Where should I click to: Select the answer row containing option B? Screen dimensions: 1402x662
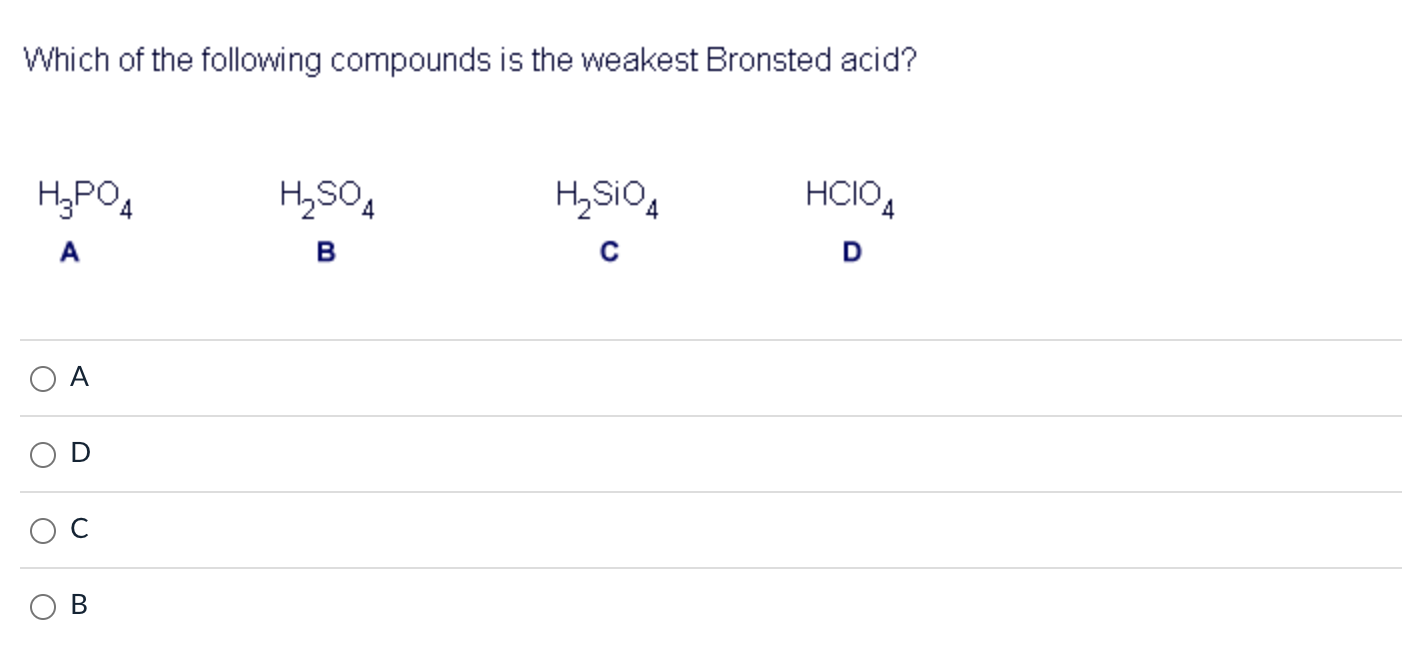pos(400,605)
